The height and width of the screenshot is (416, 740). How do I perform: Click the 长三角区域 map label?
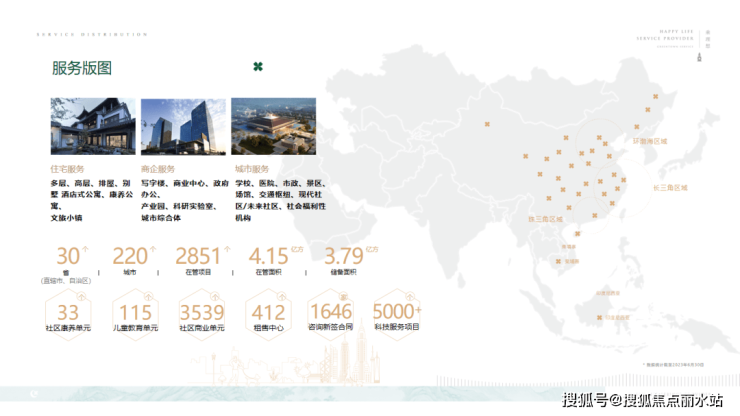tap(670, 187)
